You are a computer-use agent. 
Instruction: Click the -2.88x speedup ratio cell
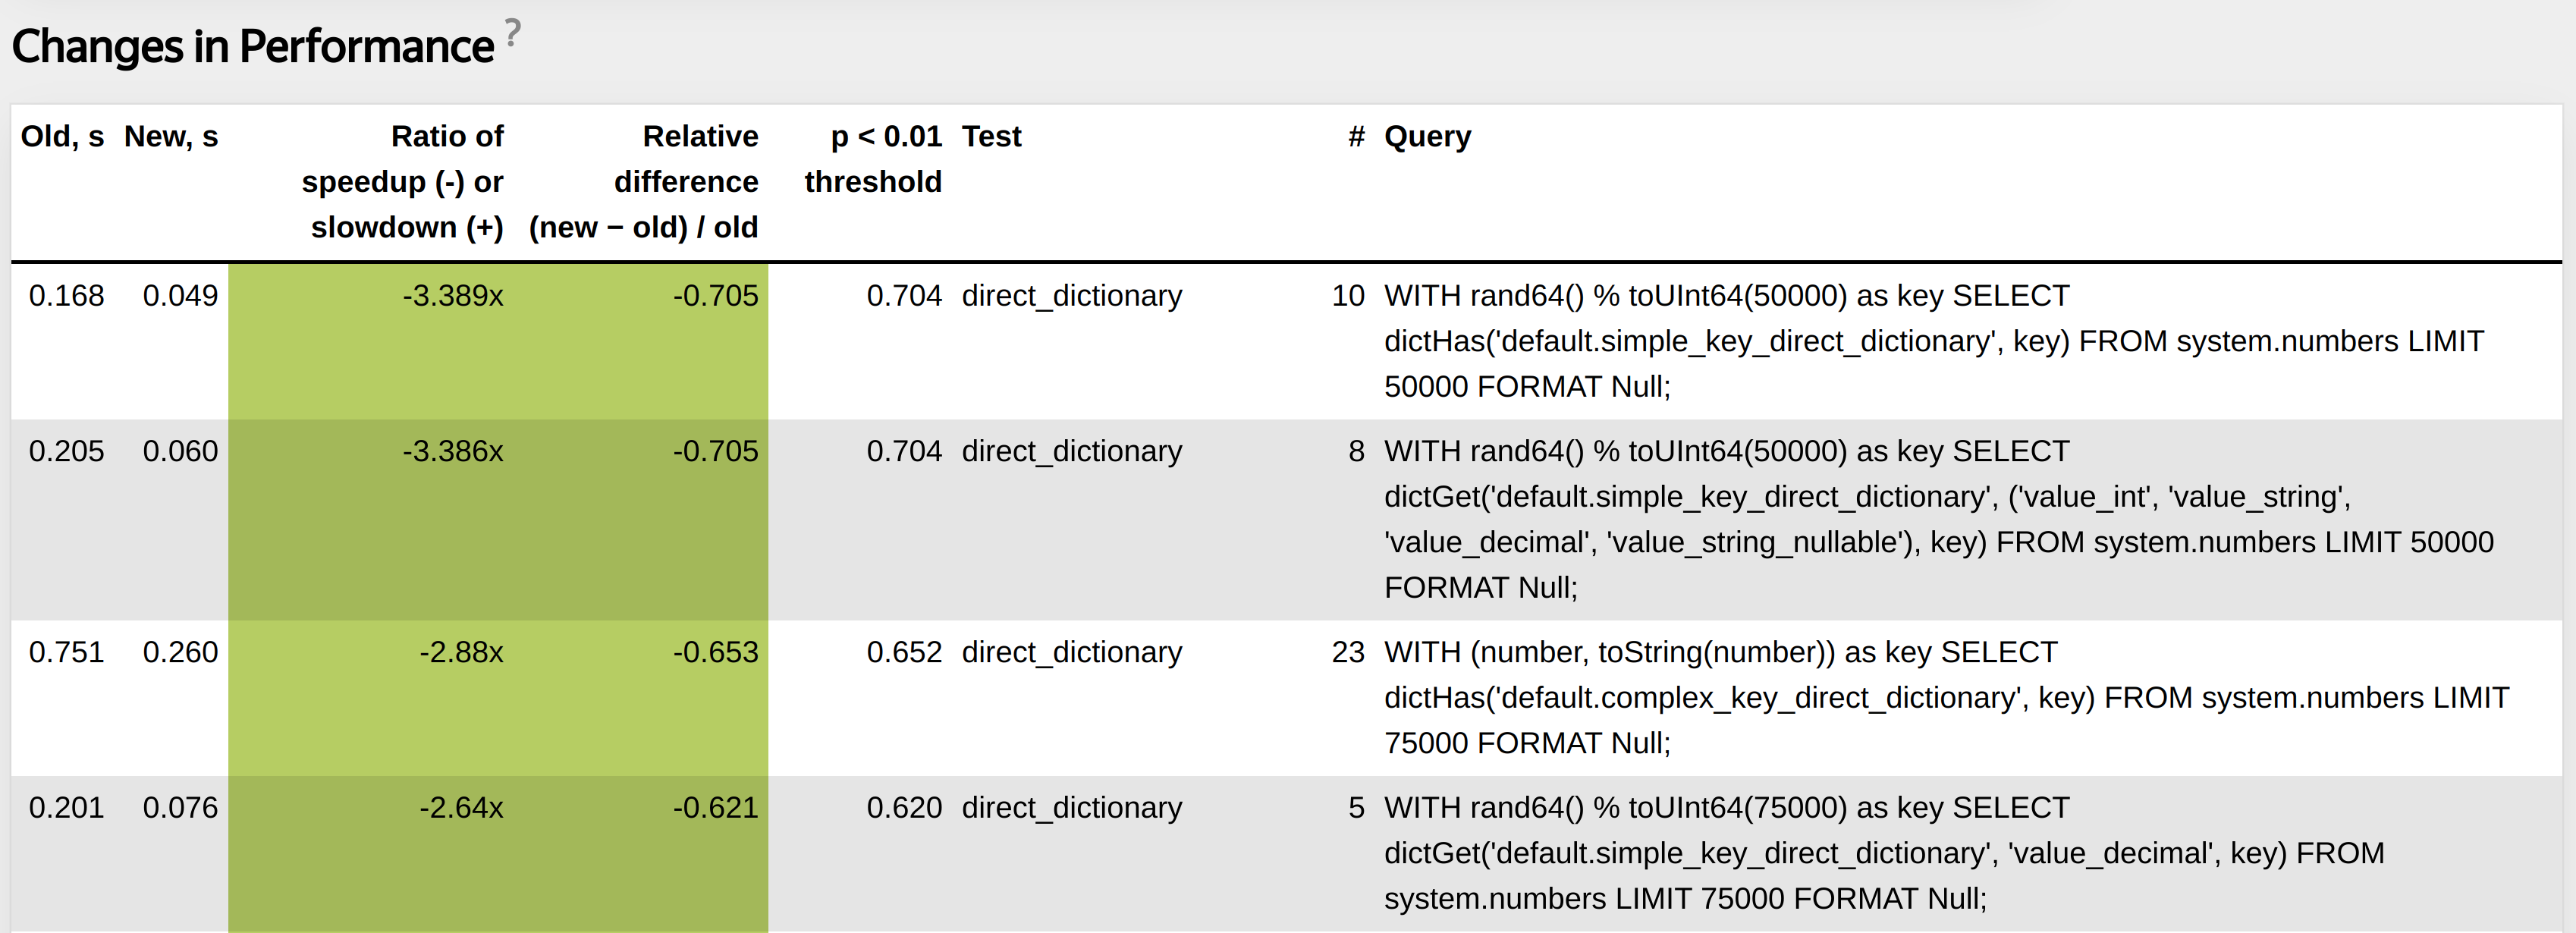pos(461,653)
